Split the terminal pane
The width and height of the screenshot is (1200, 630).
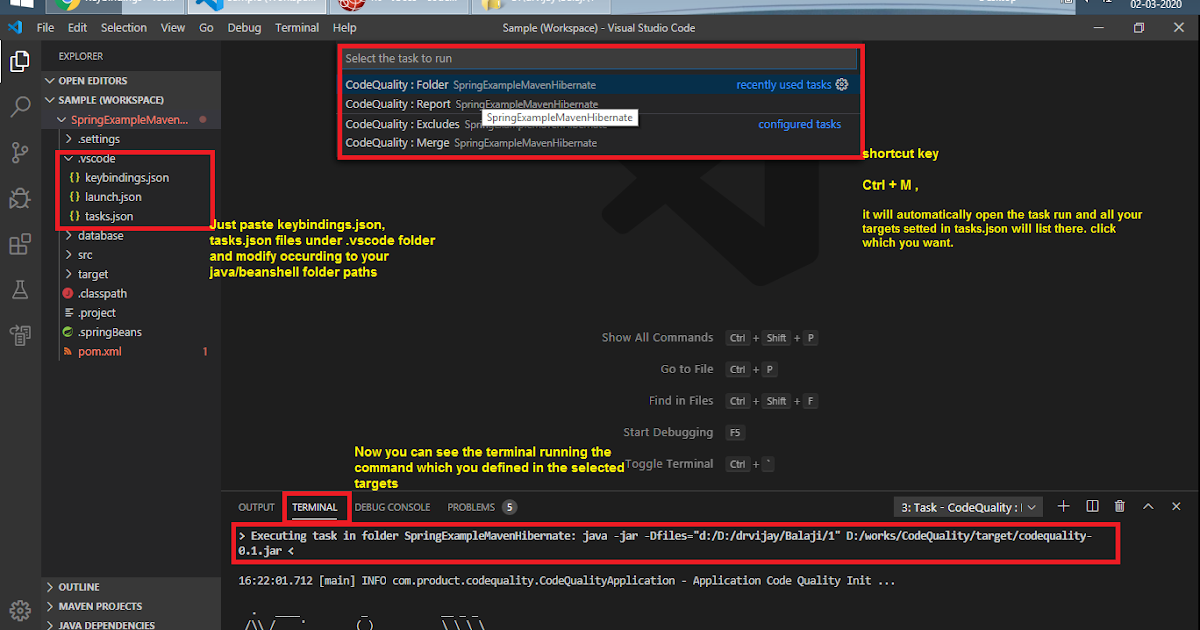(1091, 506)
